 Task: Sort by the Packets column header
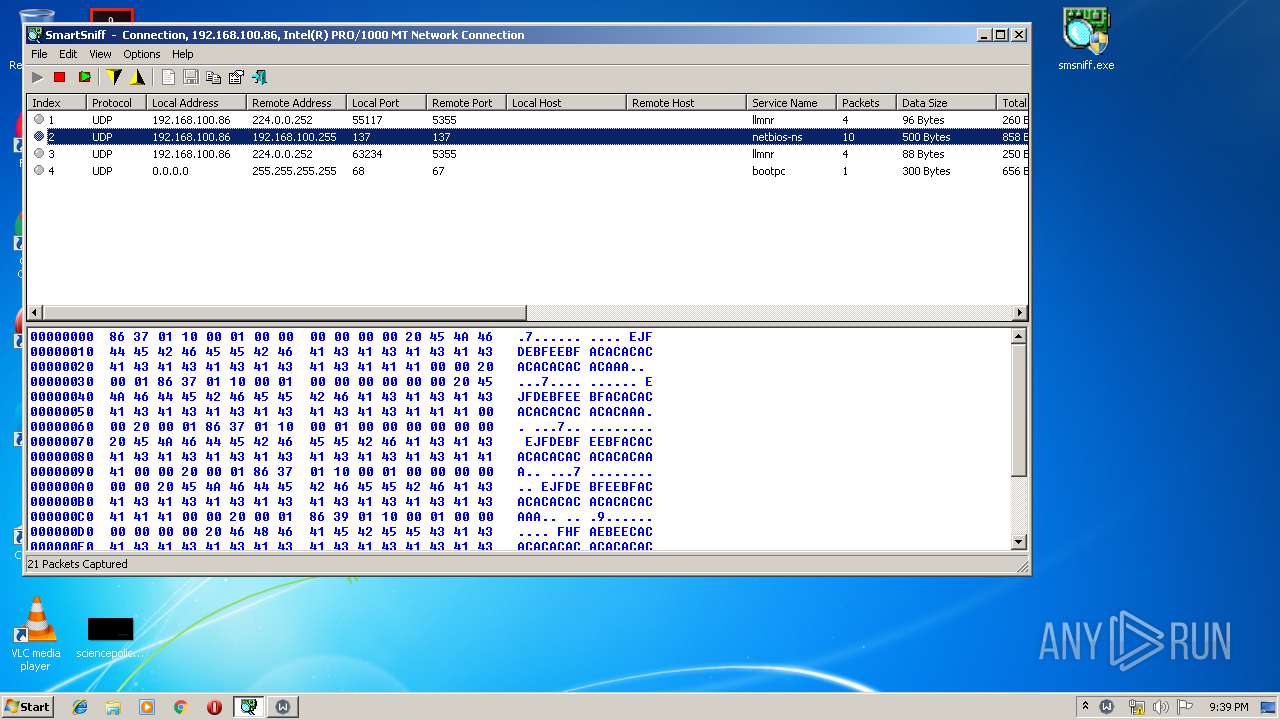(x=866, y=103)
